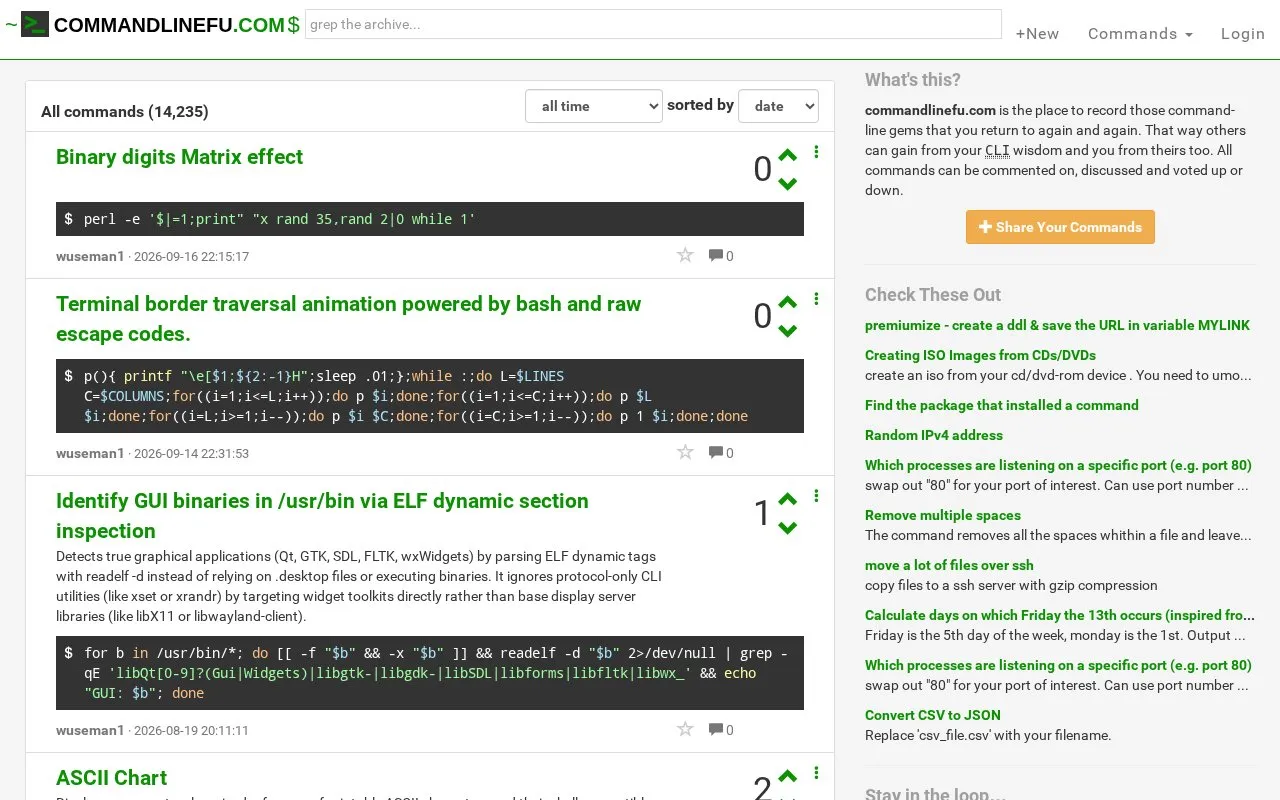Upvote the ASCII Chart command
This screenshot has width=1280, height=800.
(x=788, y=776)
